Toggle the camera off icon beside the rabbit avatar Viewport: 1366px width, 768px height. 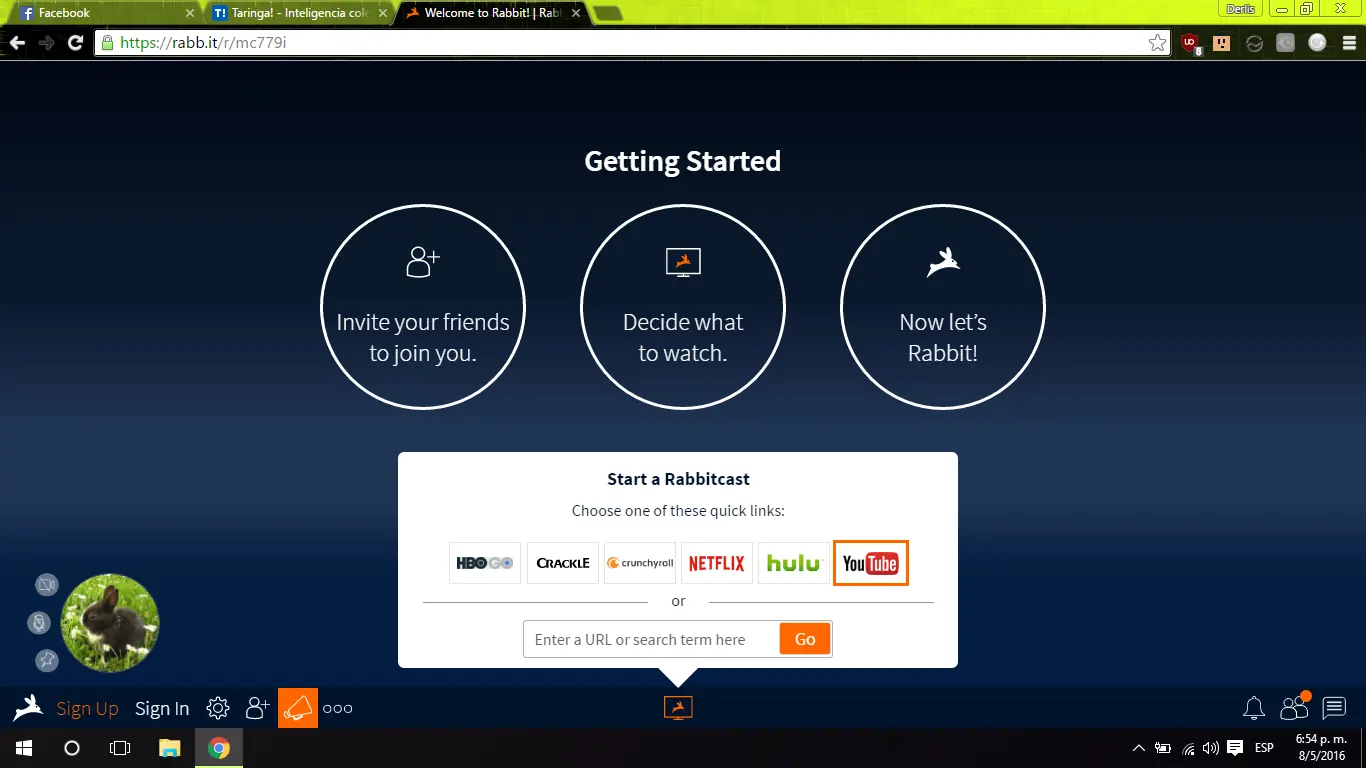pyautogui.click(x=47, y=585)
